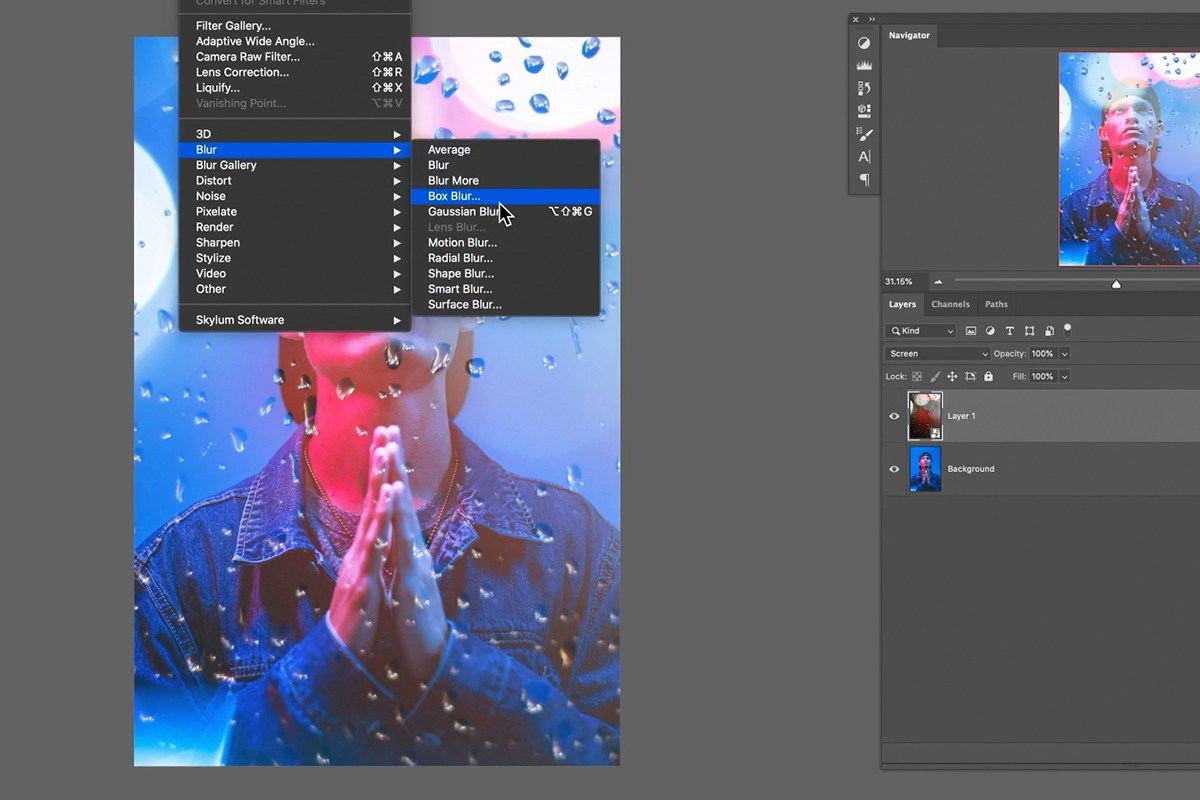This screenshot has height=800, width=1200.
Task: Choose Surface Blur menu item
Action: [x=505, y=305]
